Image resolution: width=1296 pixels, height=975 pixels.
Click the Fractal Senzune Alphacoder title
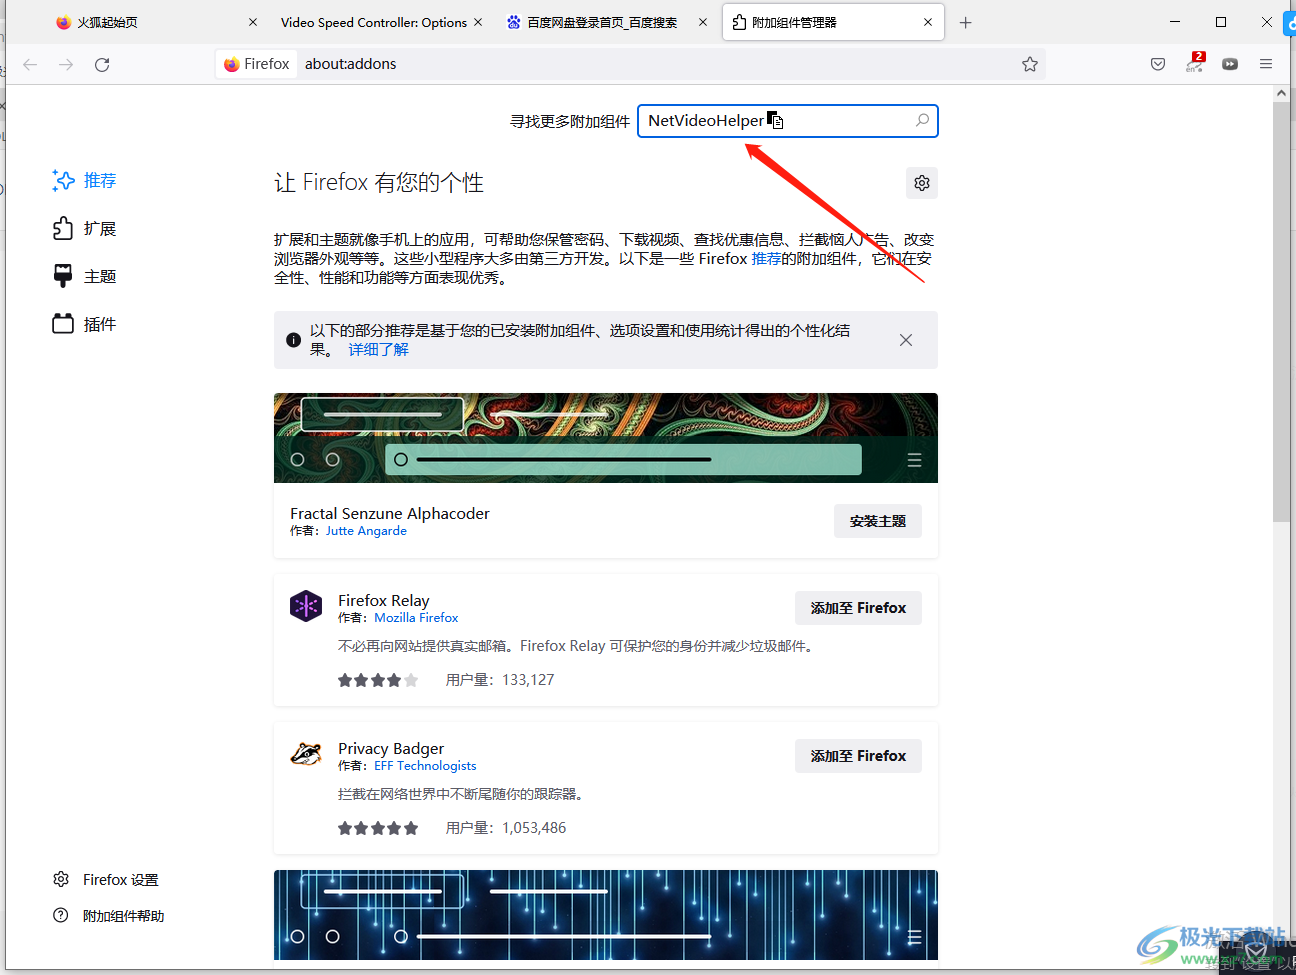coord(390,513)
